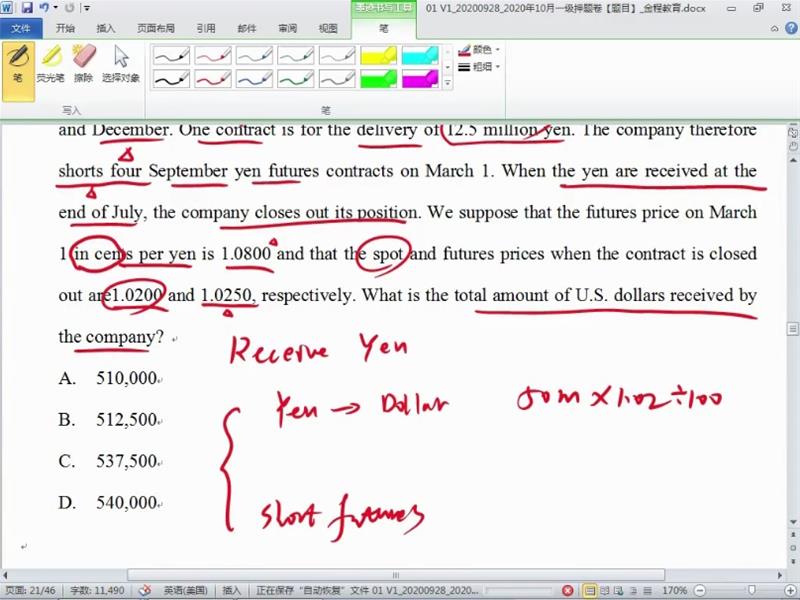800x600 pixels.
Task: Click the language 英语(美国) indicator
Action: tap(186, 590)
